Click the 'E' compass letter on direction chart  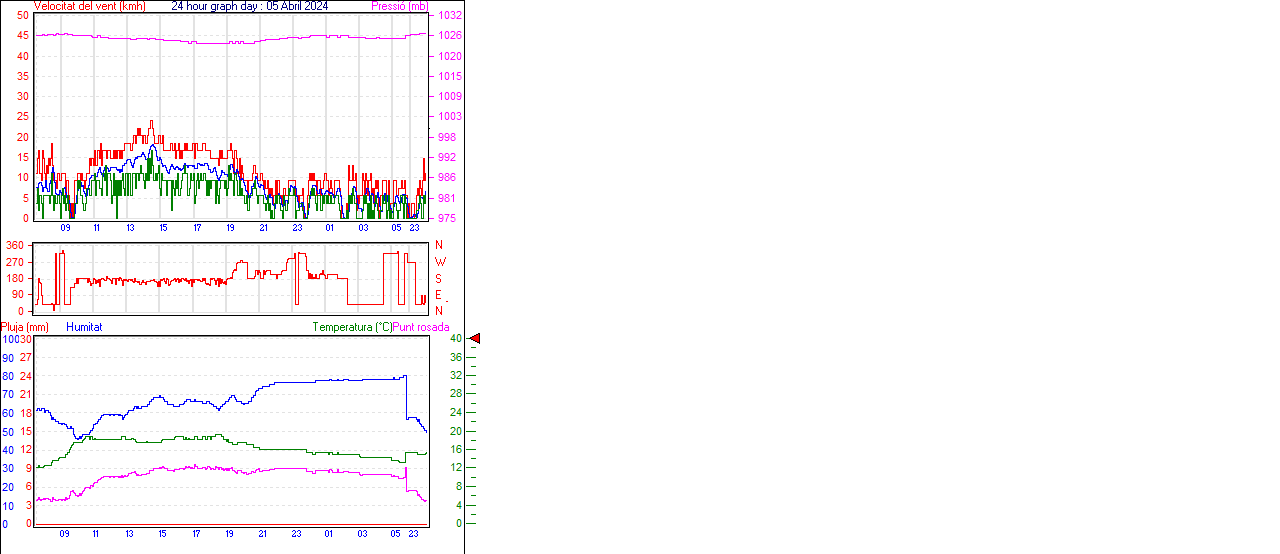[x=438, y=294]
